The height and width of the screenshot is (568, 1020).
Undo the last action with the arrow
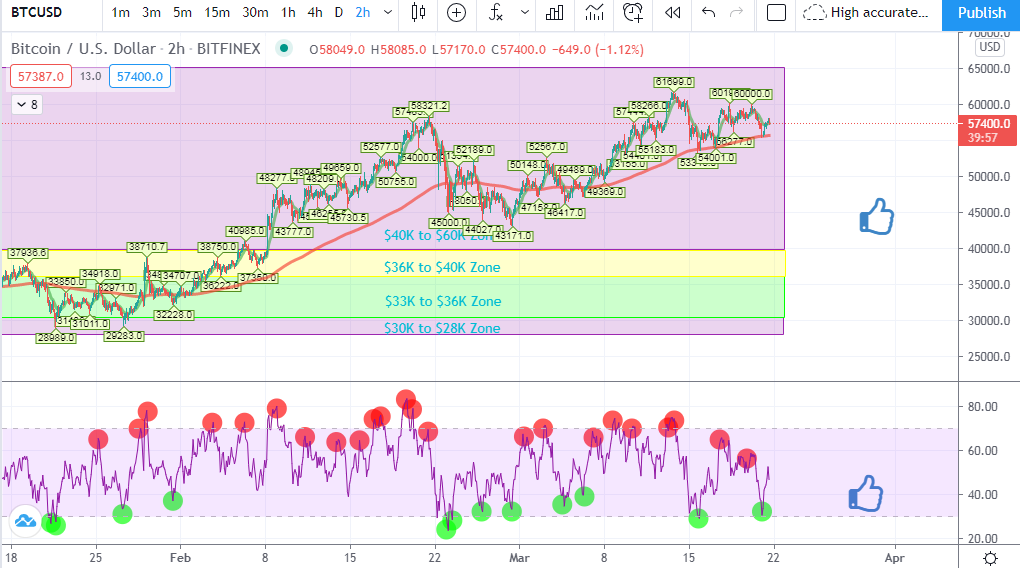pyautogui.click(x=708, y=12)
